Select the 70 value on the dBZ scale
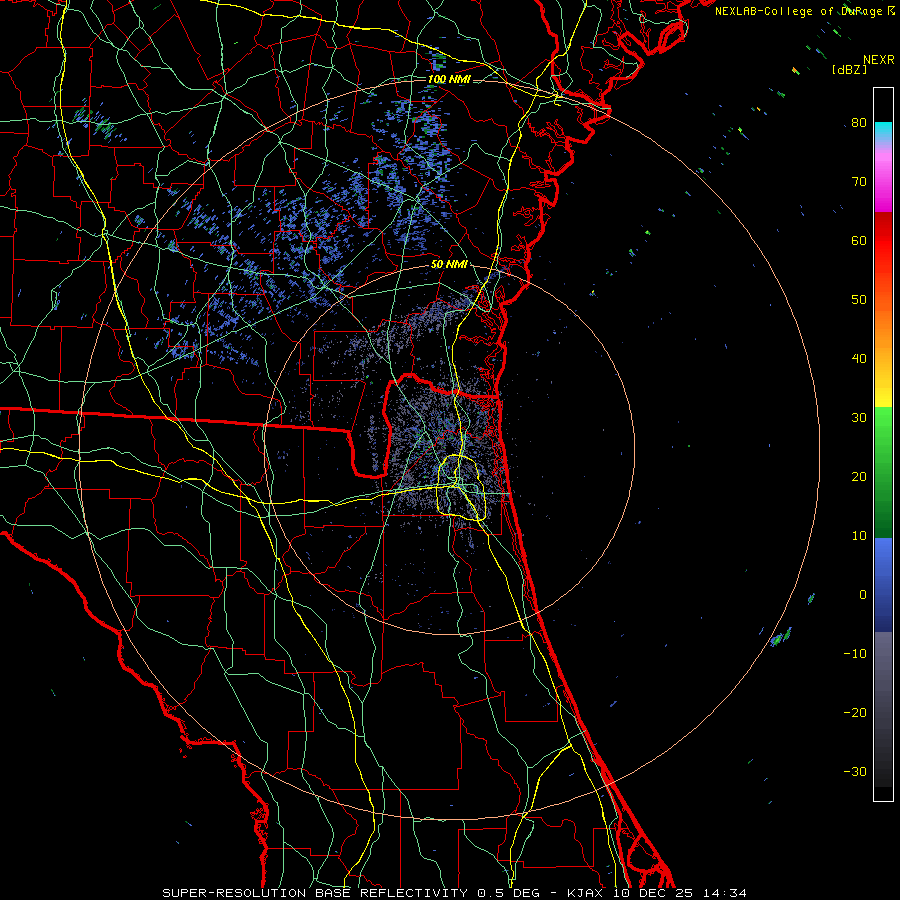 tap(859, 181)
